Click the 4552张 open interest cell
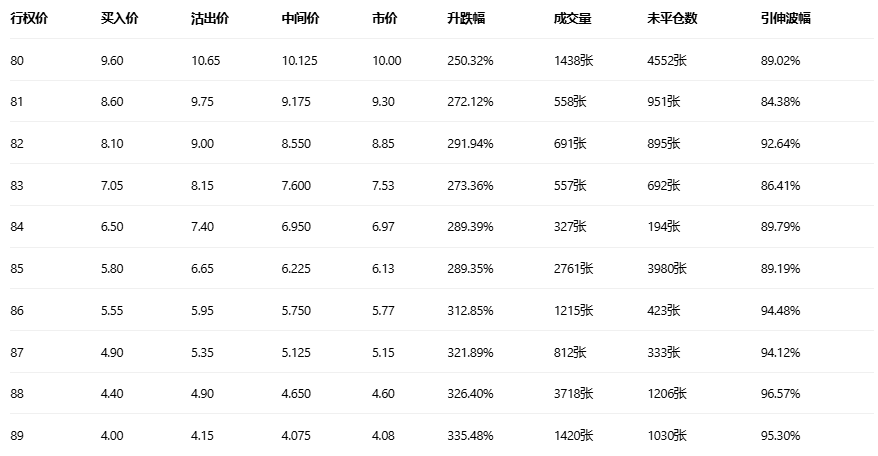This screenshot has height=456, width=878. point(667,61)
